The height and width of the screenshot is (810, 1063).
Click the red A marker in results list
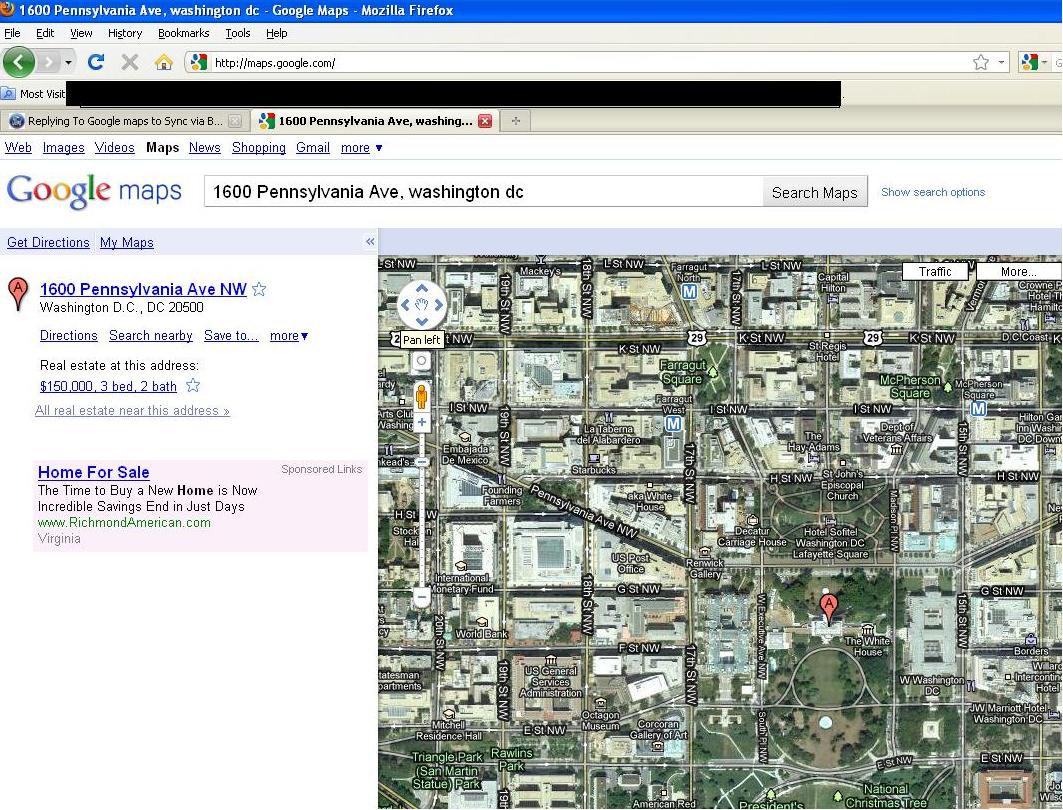(18, 294)
